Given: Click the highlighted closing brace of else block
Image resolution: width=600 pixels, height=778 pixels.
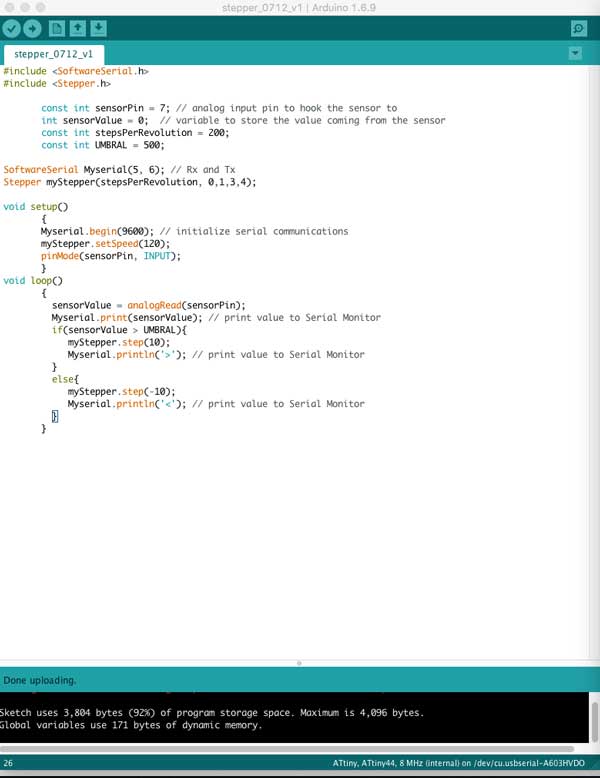Looking at the screenshot, I should [x=55, y=416].
